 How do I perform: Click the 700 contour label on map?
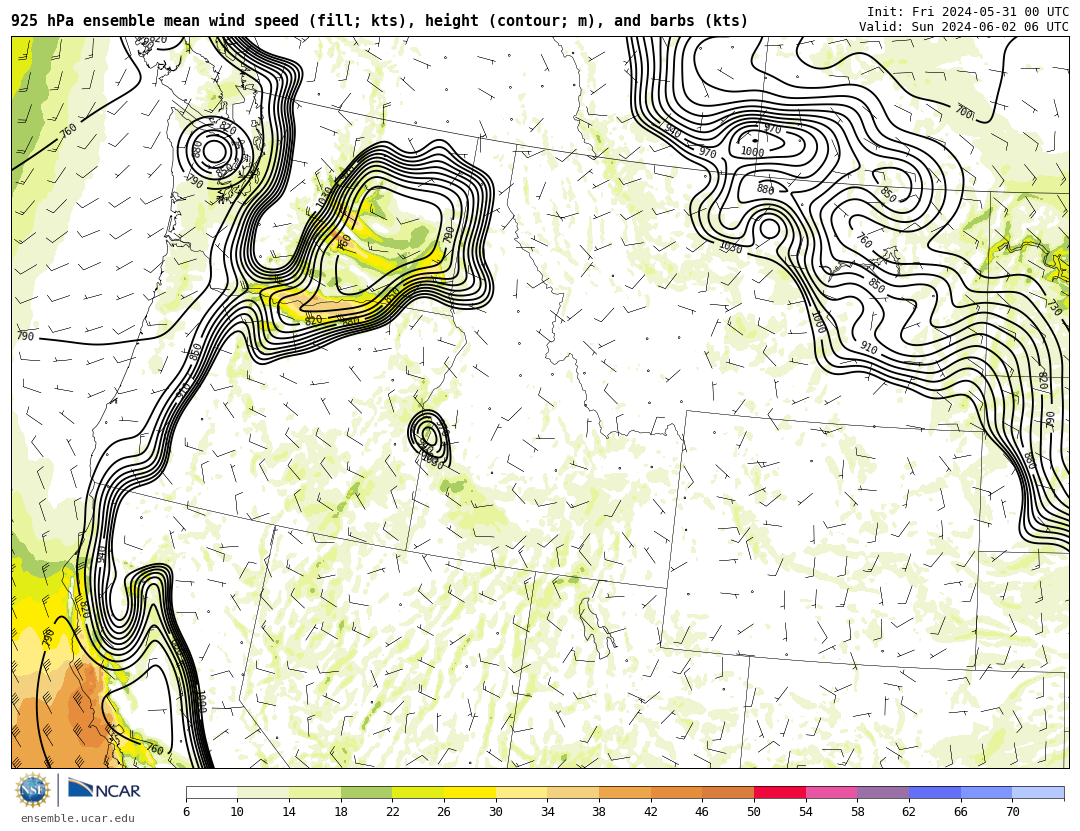(x=964, y=112)
